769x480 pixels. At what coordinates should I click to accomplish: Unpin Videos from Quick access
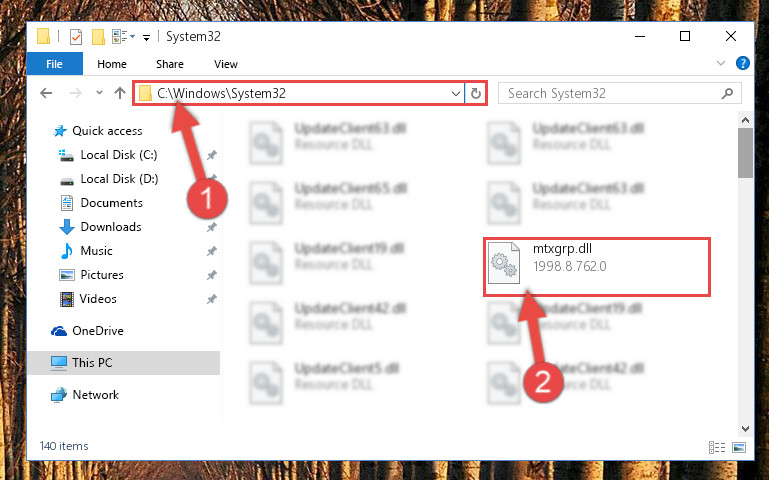[x=211, y=299]
